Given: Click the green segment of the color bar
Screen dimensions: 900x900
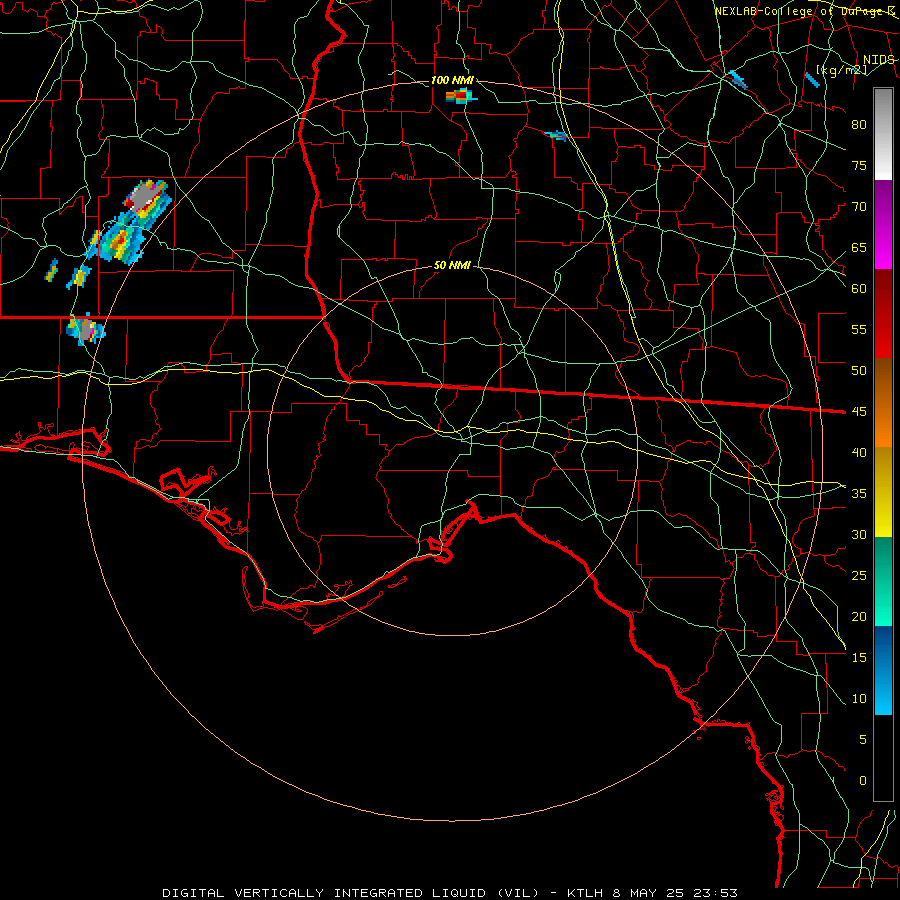Looking at the screenshot, I should [x=883, y=581].
